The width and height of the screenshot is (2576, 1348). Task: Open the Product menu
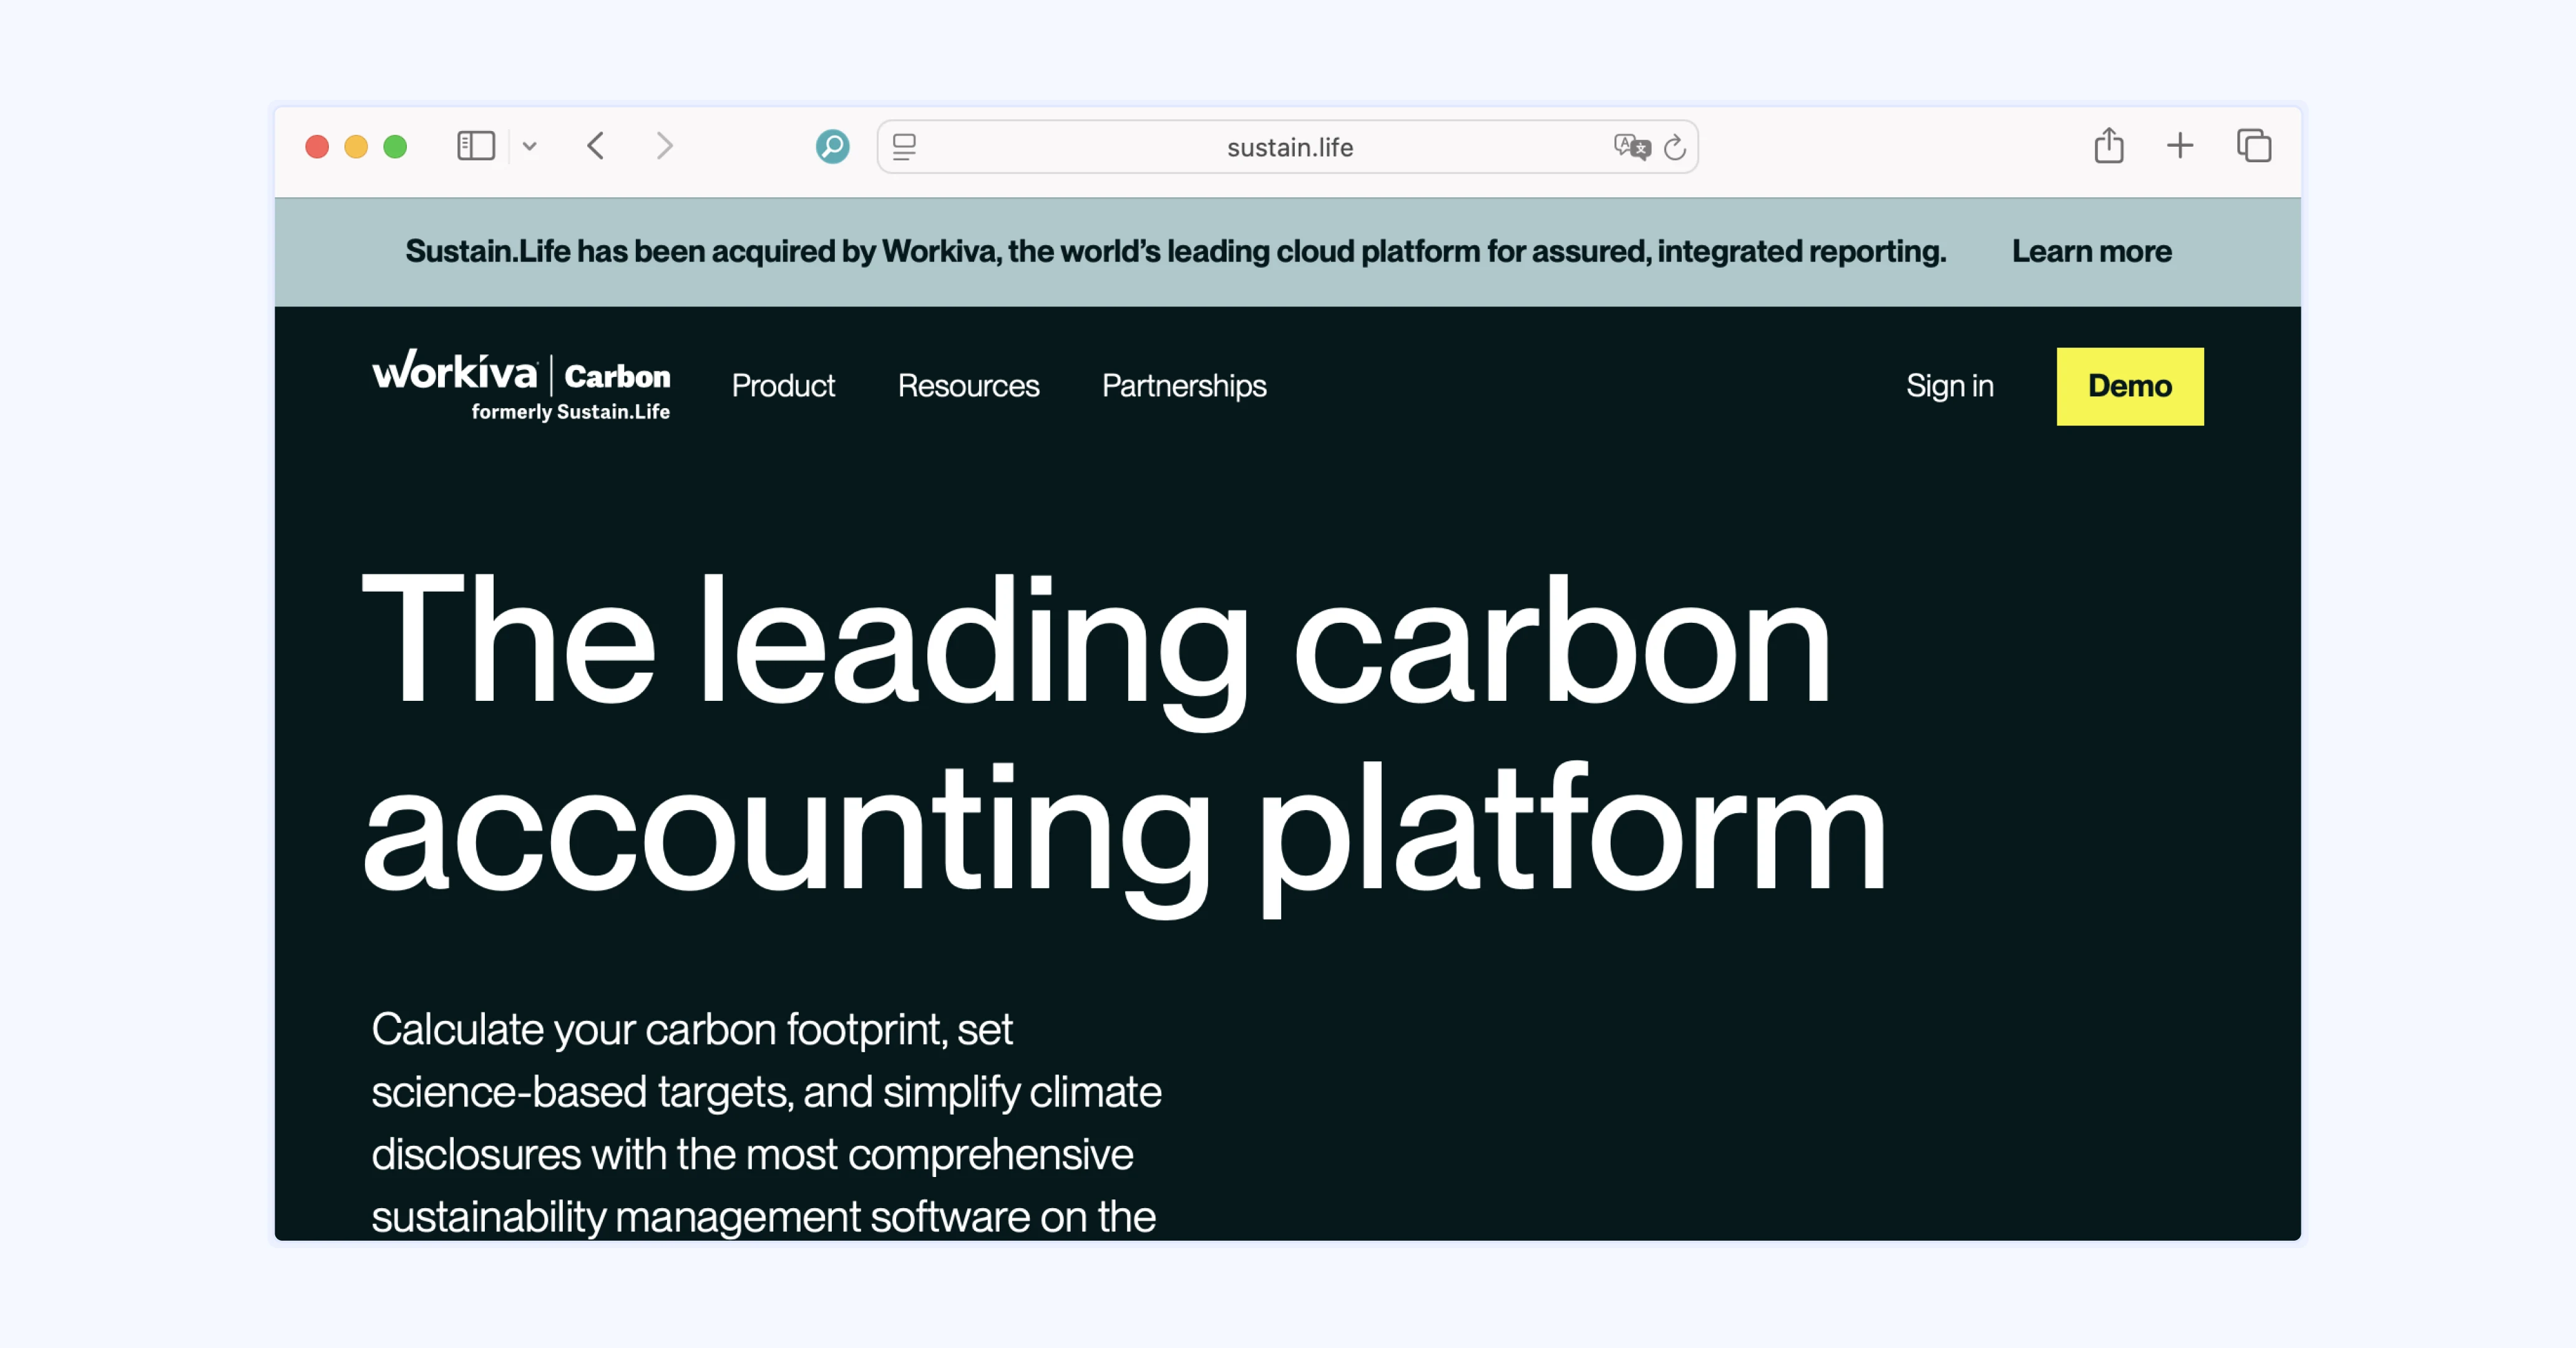[x=783, y=386]
